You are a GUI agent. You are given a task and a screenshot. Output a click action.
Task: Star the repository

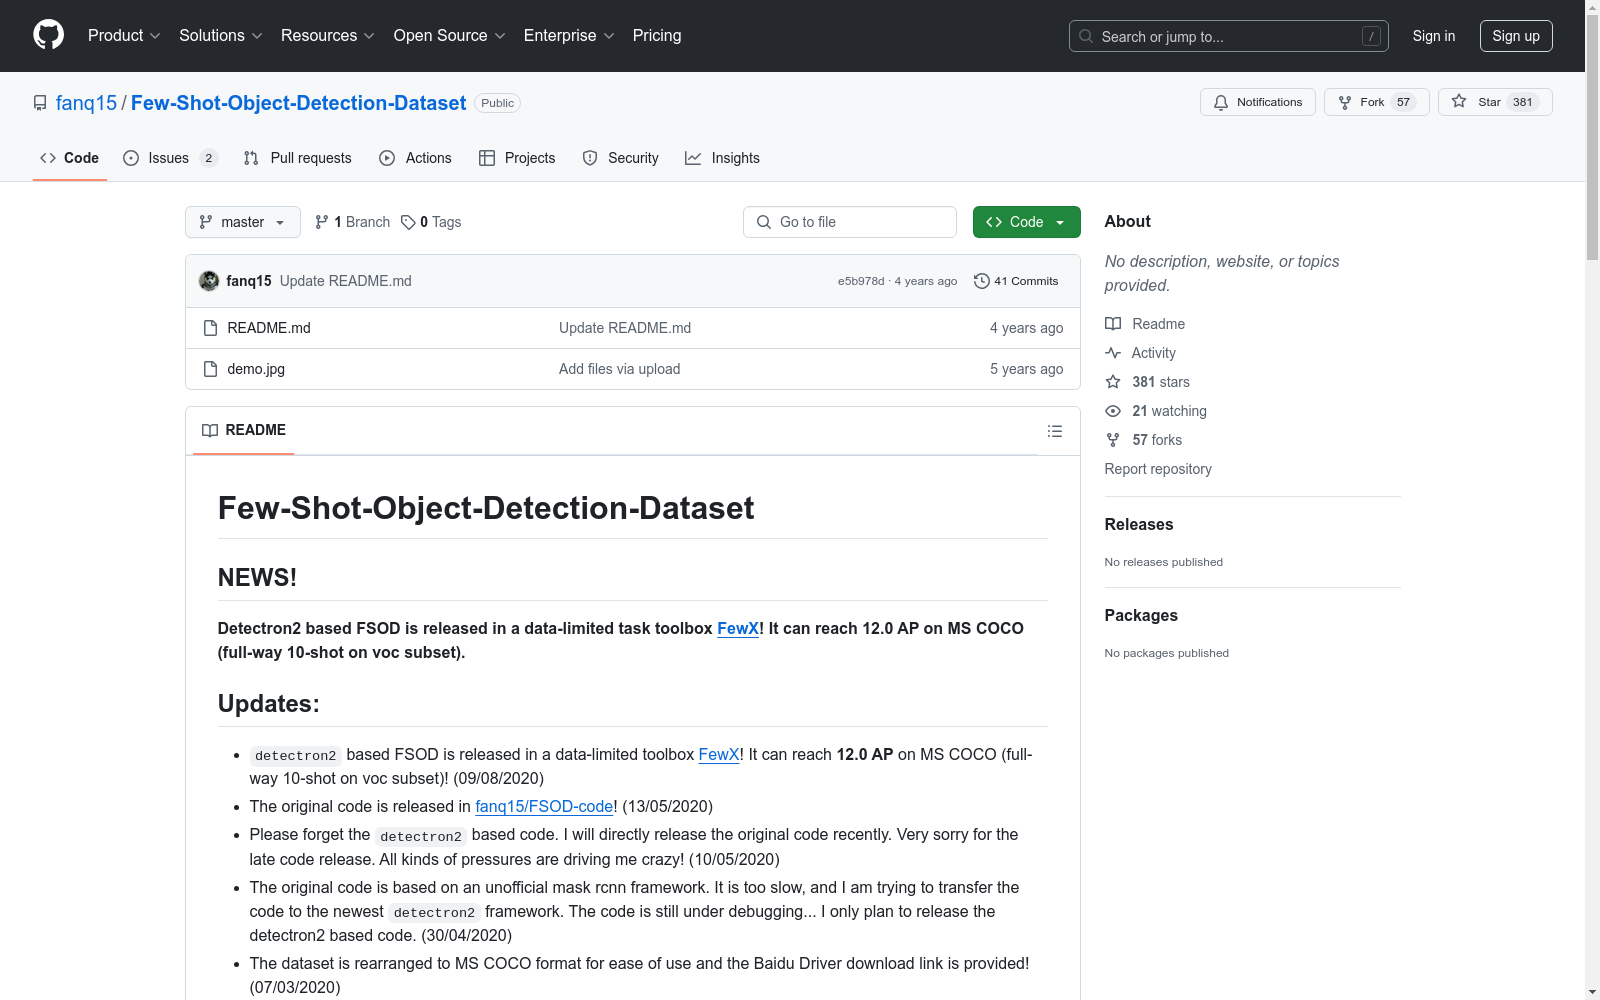(1495, 102)
